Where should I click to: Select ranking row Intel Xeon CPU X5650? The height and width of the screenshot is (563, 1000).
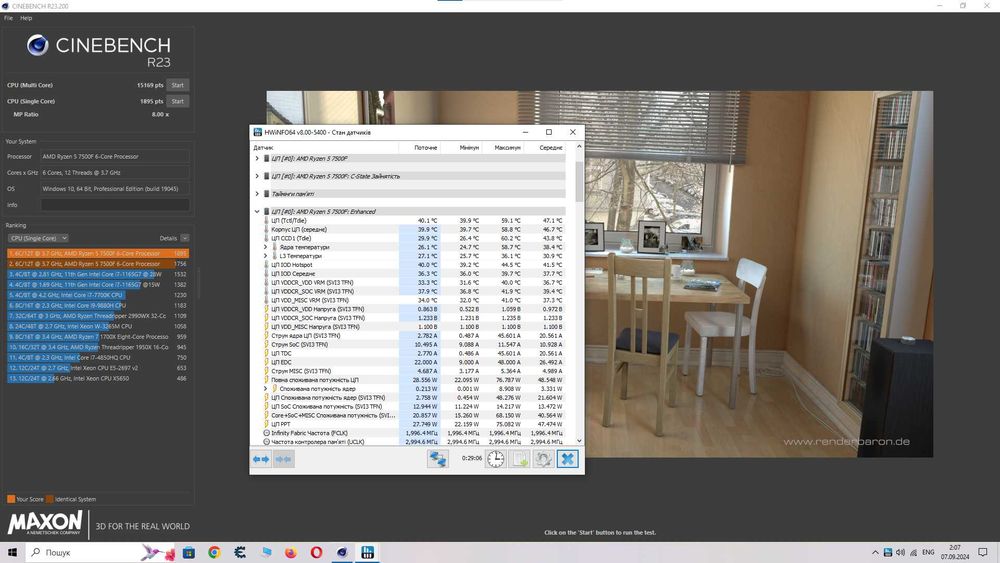[x=98, y=378]
